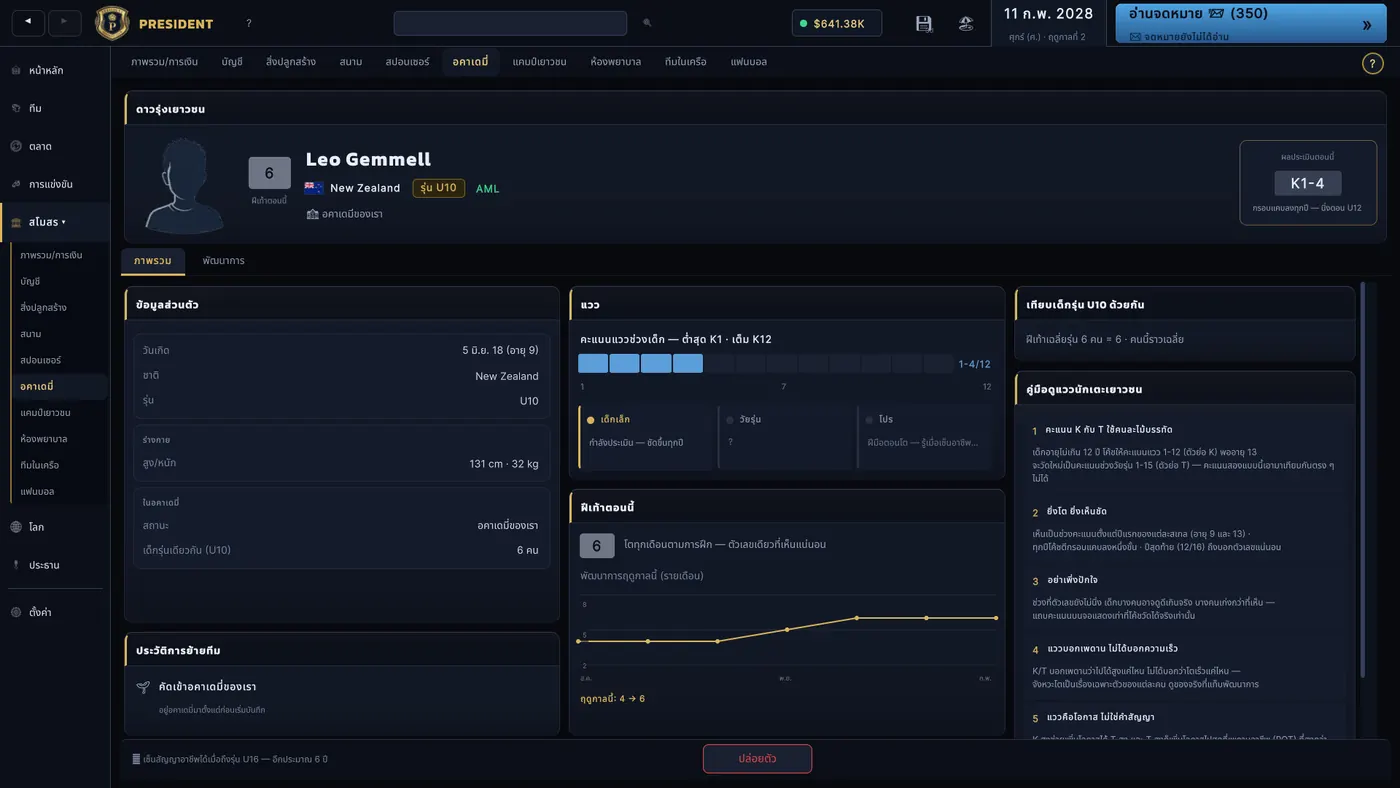Open the President club crest logo
Viewport: 1400px width, 788px height.
[112, 23]
